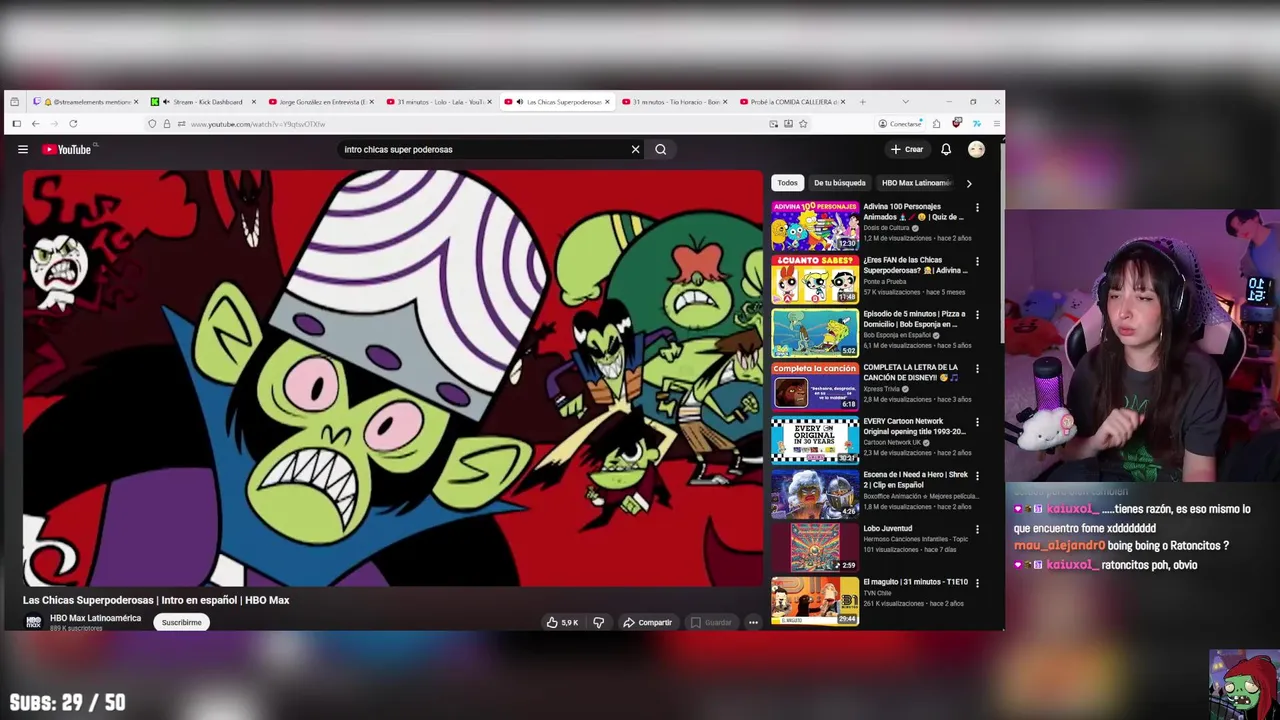1280x720 pixels.
Task: Open a new browser tab
Action: (x=862, y=102)
